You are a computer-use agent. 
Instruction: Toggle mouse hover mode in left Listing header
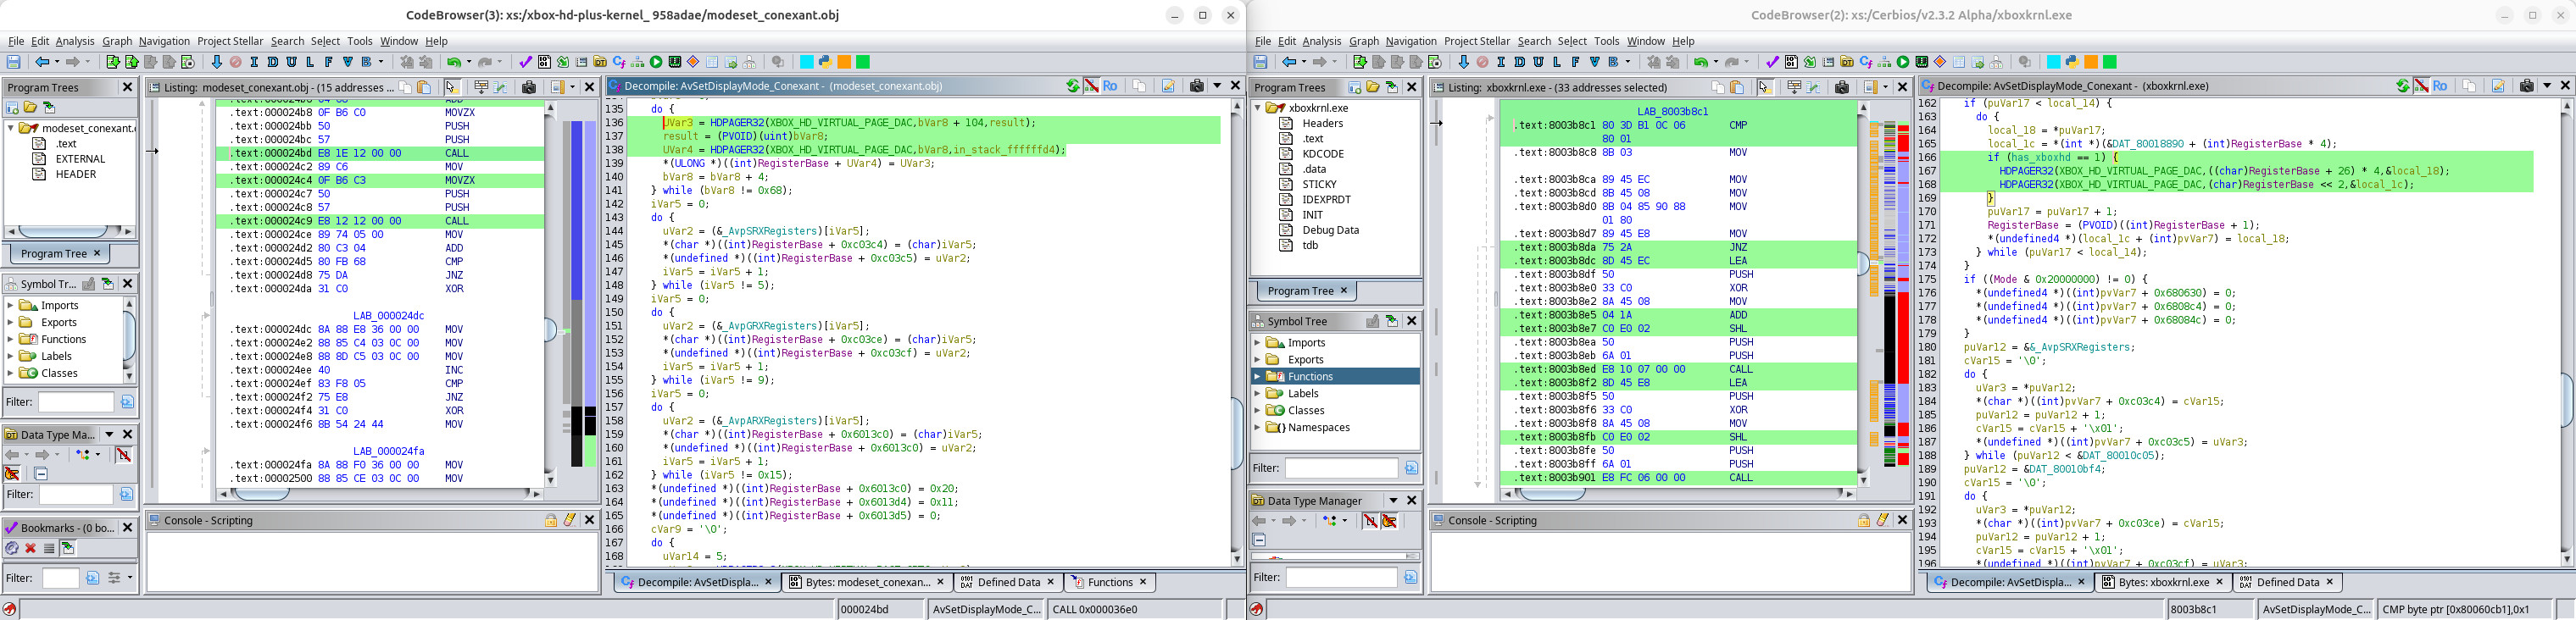pyautogui.click(x=451, y=87)
